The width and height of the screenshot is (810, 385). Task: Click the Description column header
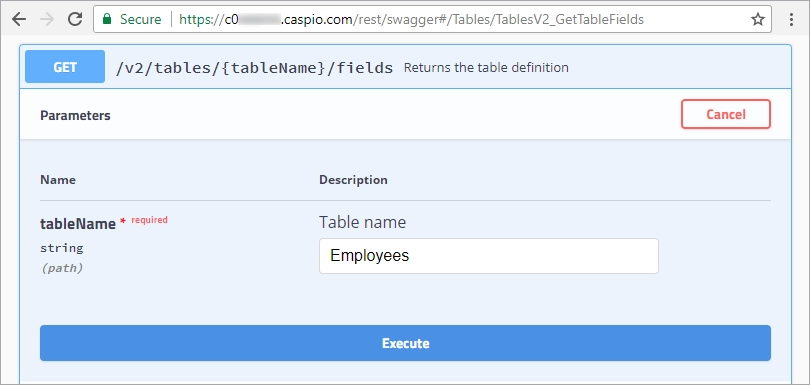point(353,180)
